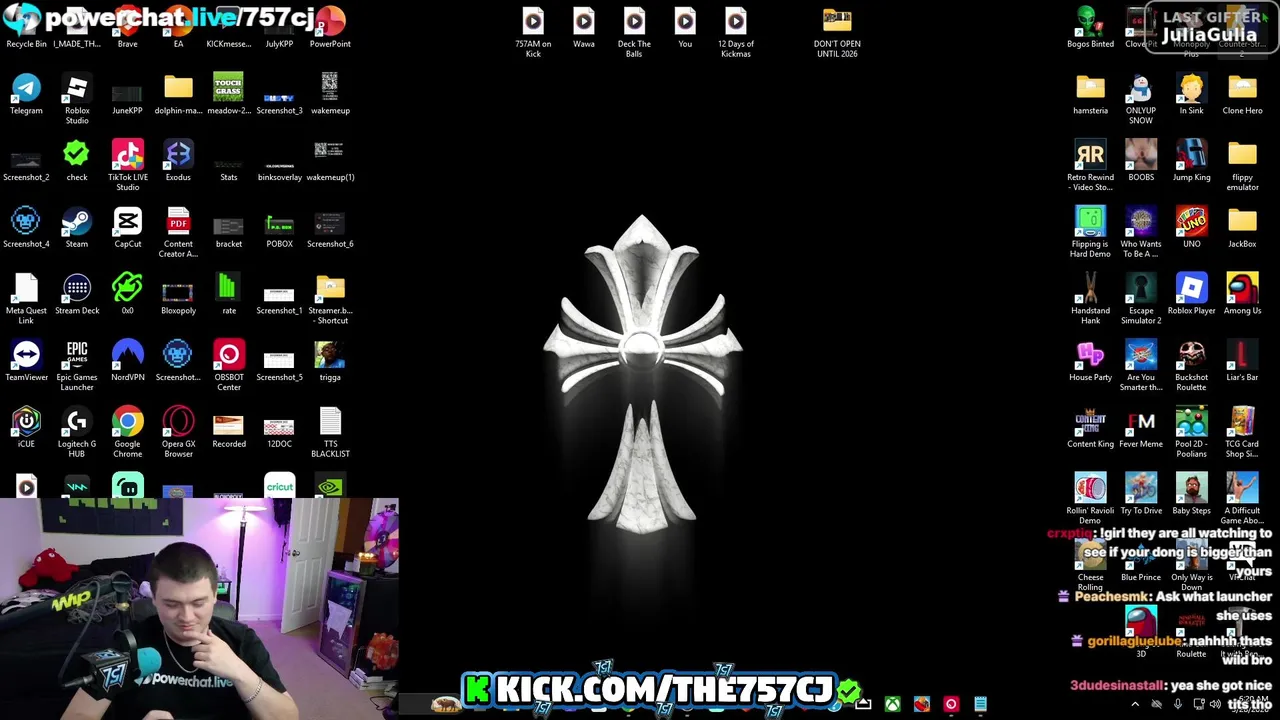This screenshot has width=1280, height=720.
Task: Open the Meta Quest Link shortcut
Action: (x=26, y=298)
